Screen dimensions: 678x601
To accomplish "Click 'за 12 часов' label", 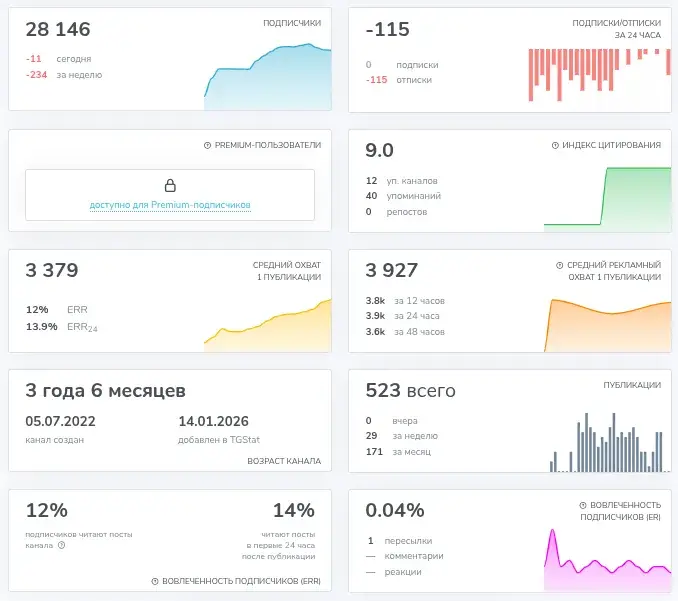I will [419, 301].
